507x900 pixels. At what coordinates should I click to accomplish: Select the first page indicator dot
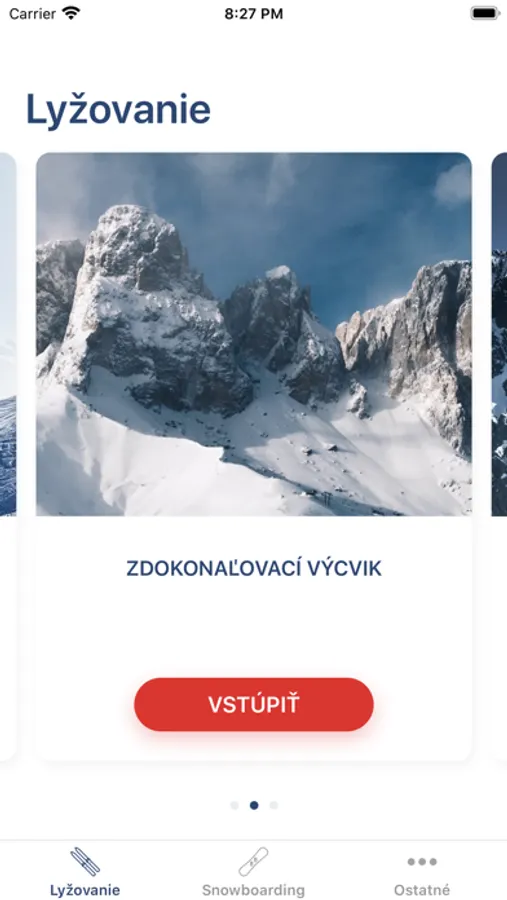tap(234, 805)
